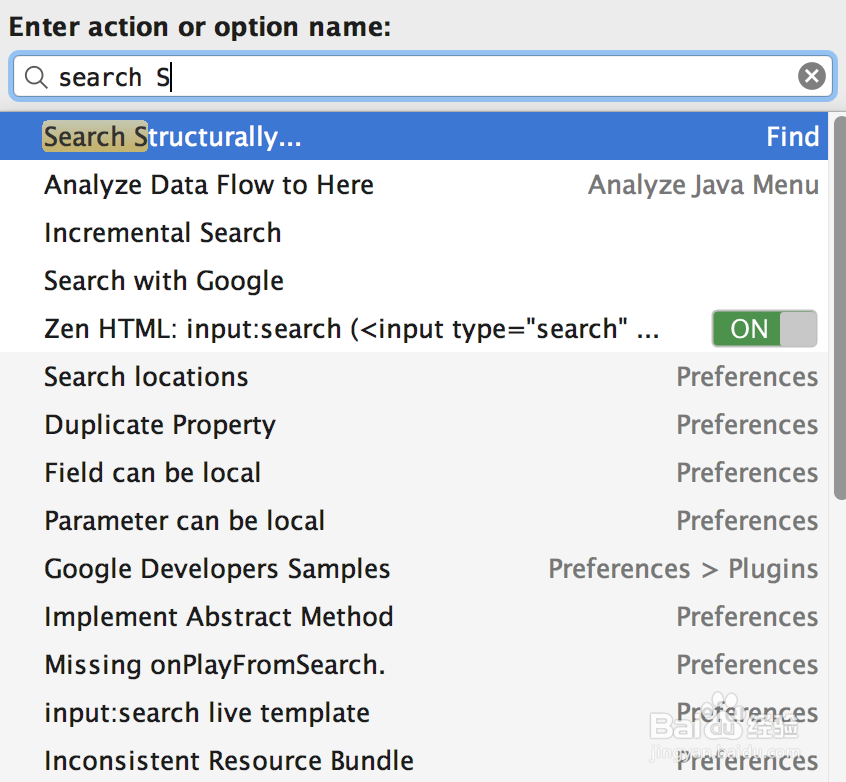Toggle the Zen HTML input:search ON switch
Image resolution: width=846 pixels, height=782 pixels.
(x=764, y=329)
